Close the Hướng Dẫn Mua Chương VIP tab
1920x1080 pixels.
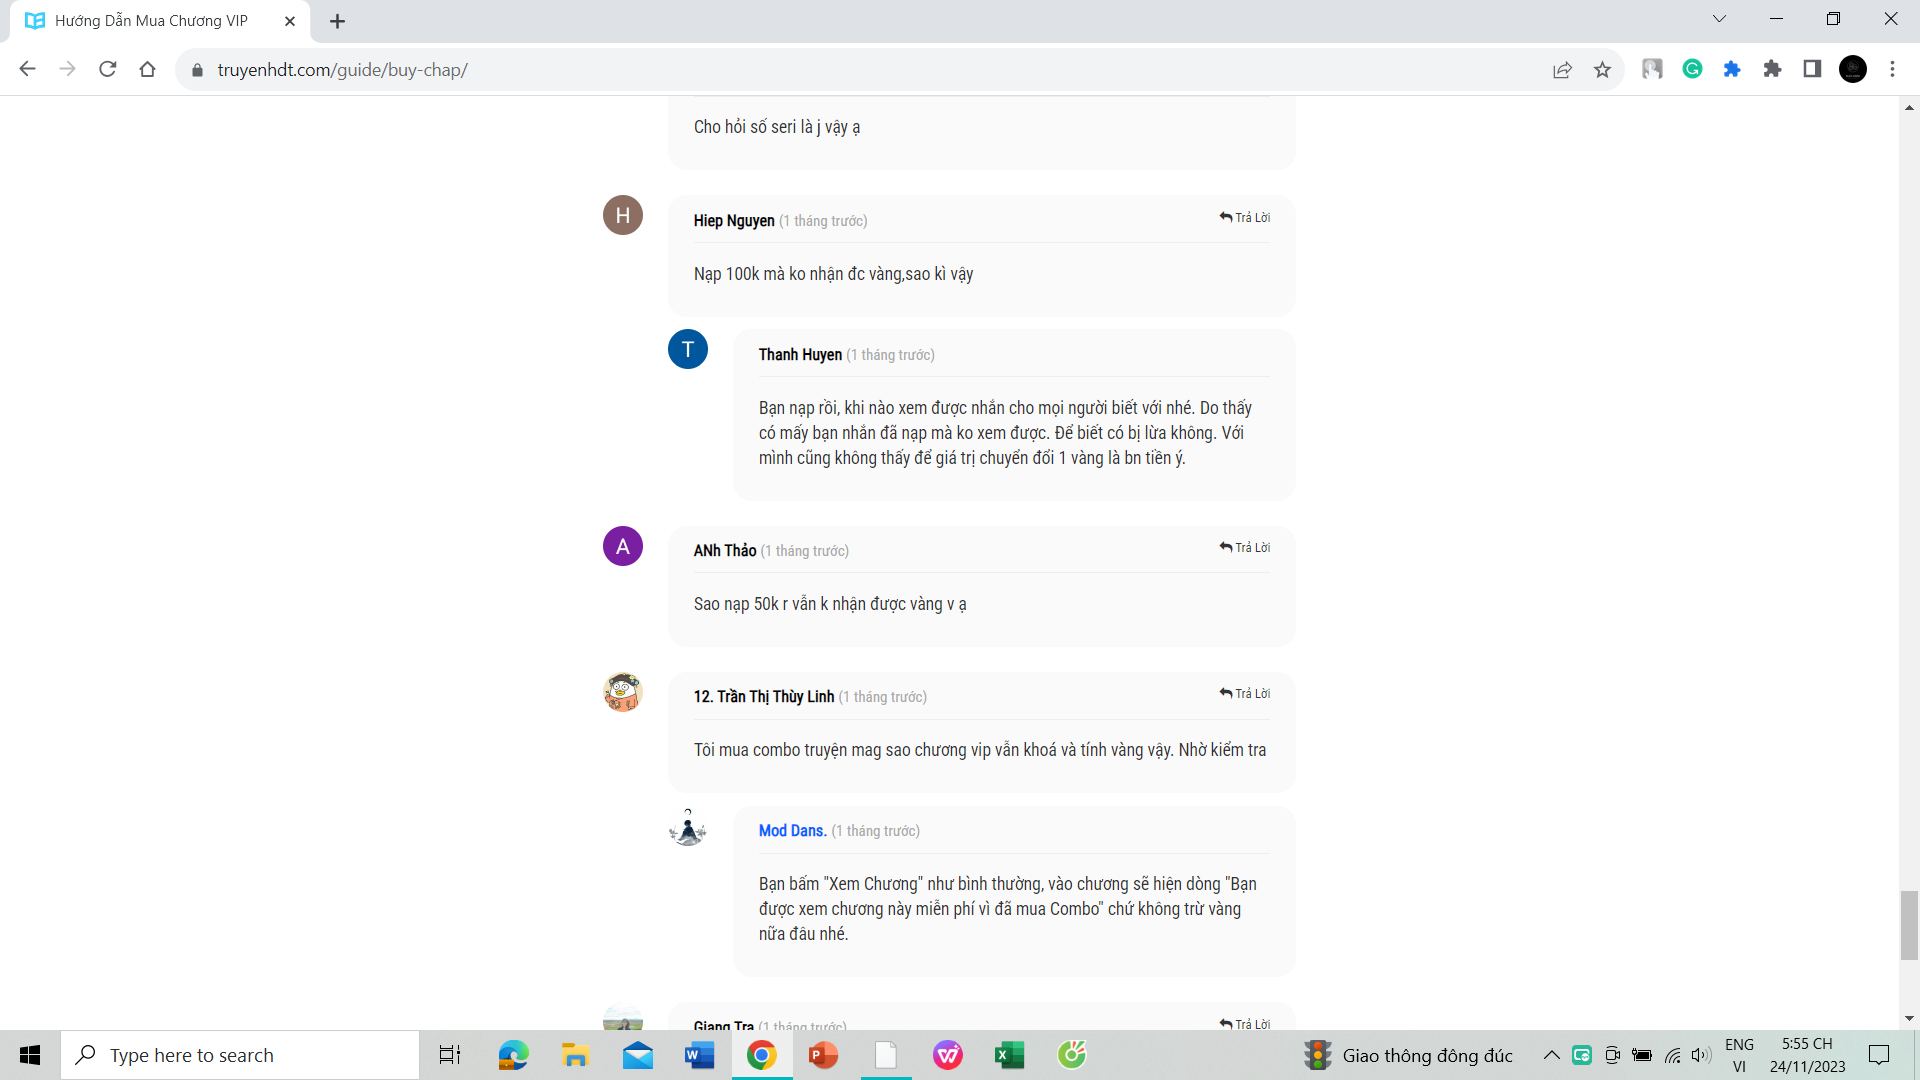[290, 21]
